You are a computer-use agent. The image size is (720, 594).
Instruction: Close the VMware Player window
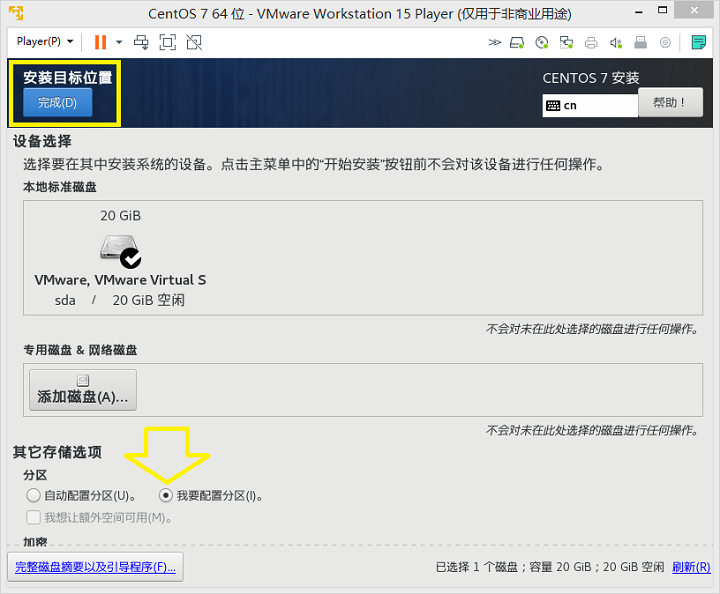694,10
